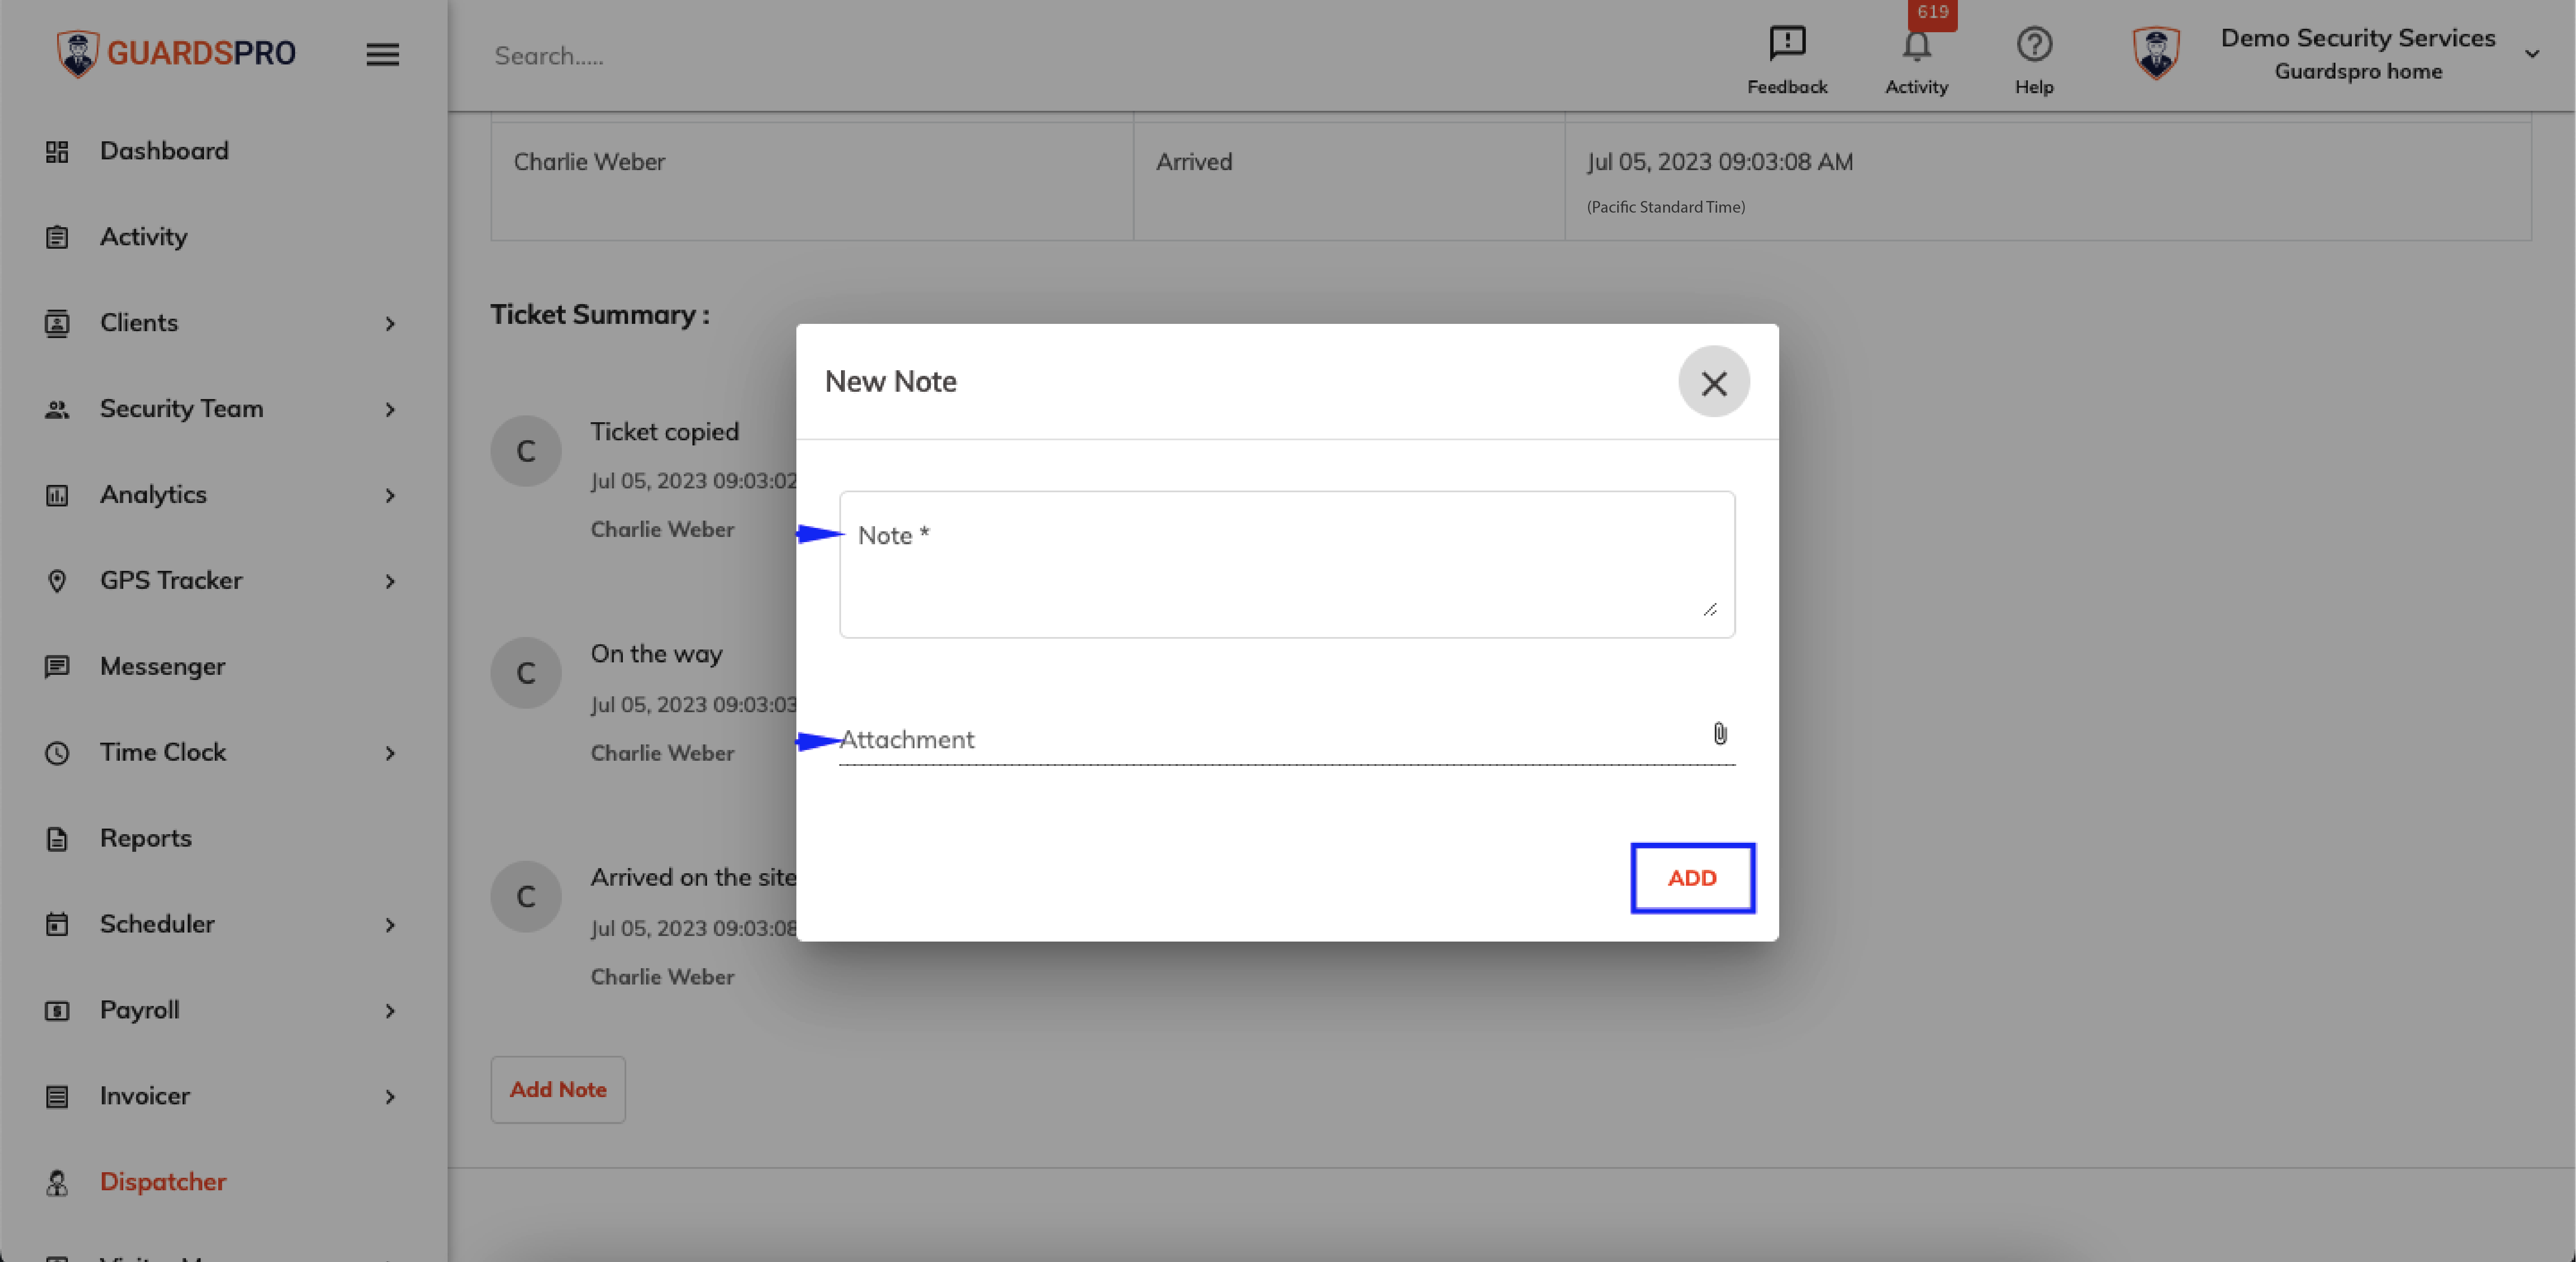Expand the Clients submenu chevron
Viewport: 2576px width, 1262px height.
click(x=390, y=324)
